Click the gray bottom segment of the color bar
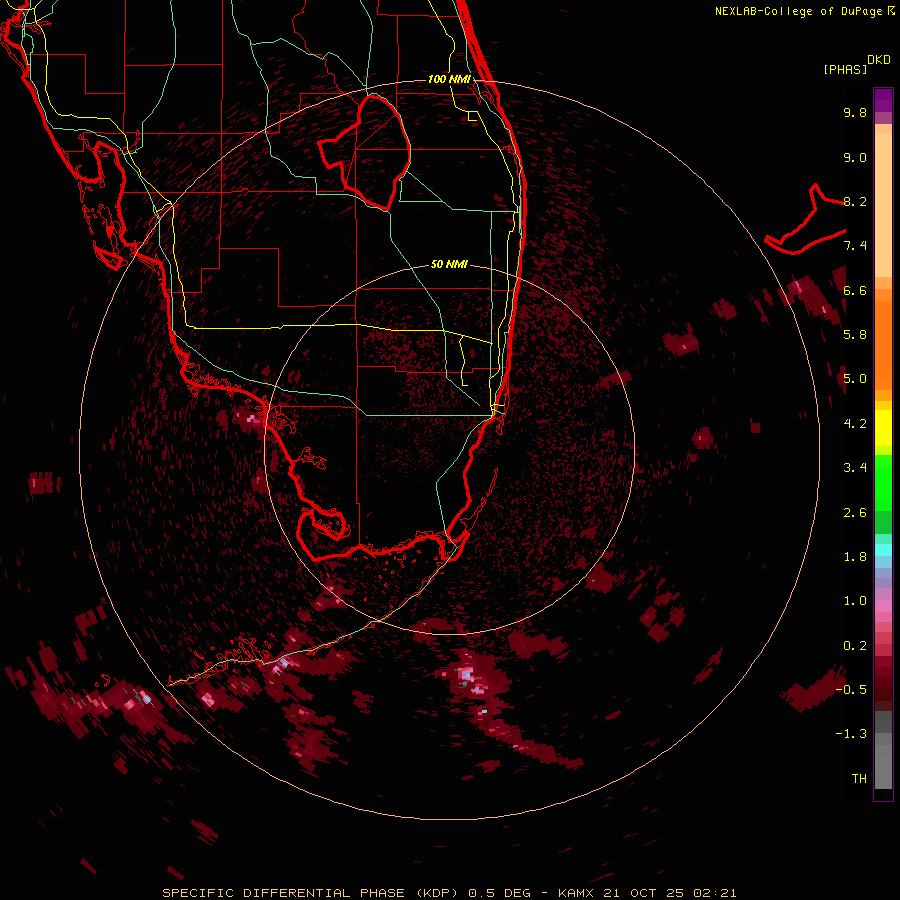Screen dimensions: 900x900 [883, 763]
